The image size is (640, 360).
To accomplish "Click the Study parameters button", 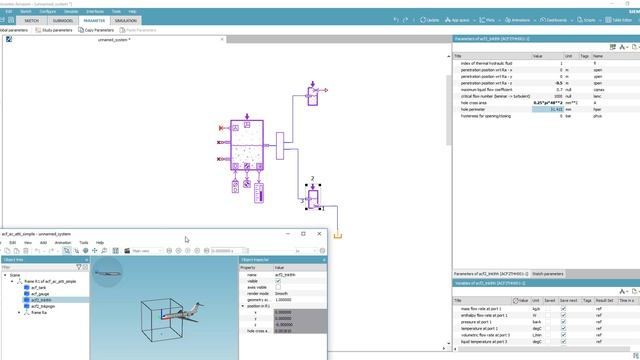I will pyautogui.click(x=54, y=30).
